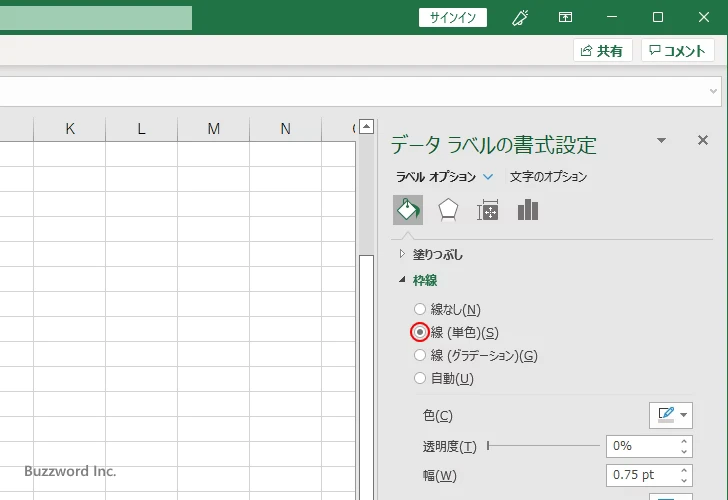Increase the 幅 width with up arrow

pos(684,470)
